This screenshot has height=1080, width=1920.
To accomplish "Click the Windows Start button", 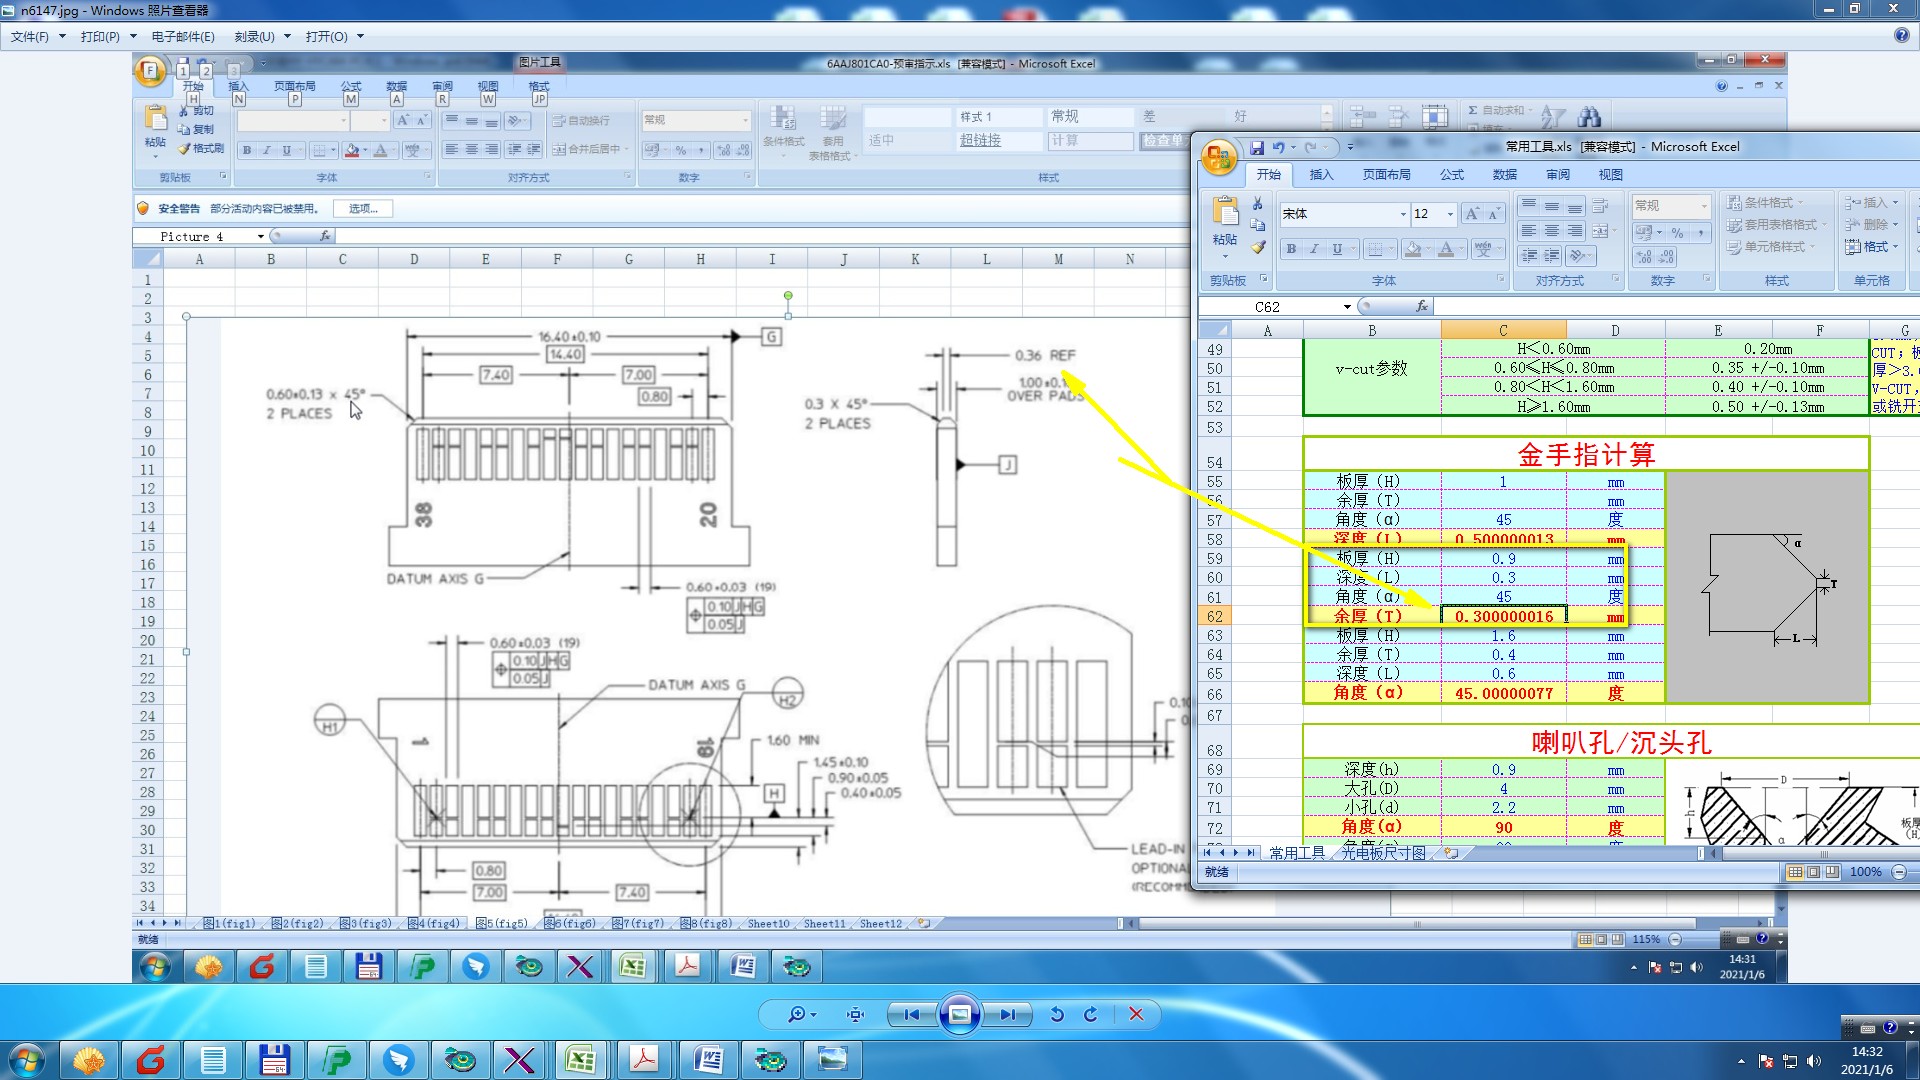I will tap(27, 1059).
